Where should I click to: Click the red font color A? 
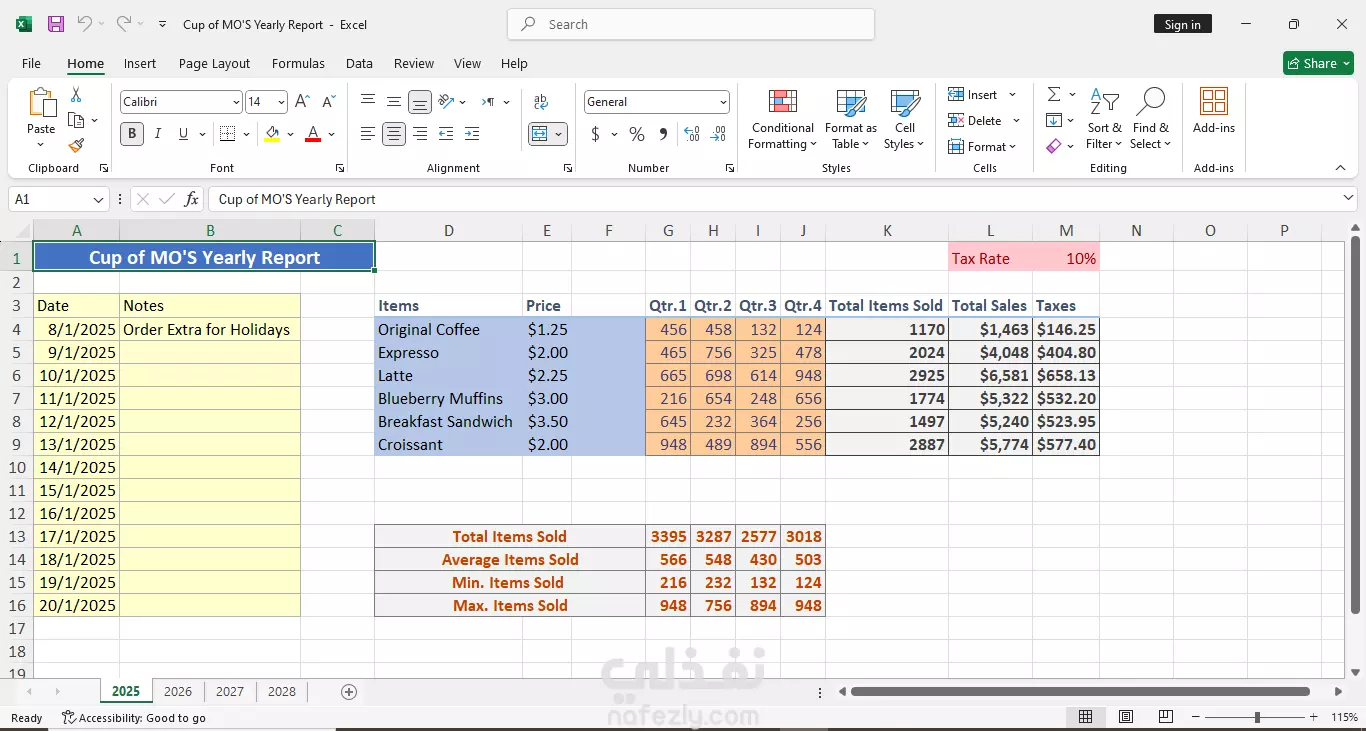point(313,134)
